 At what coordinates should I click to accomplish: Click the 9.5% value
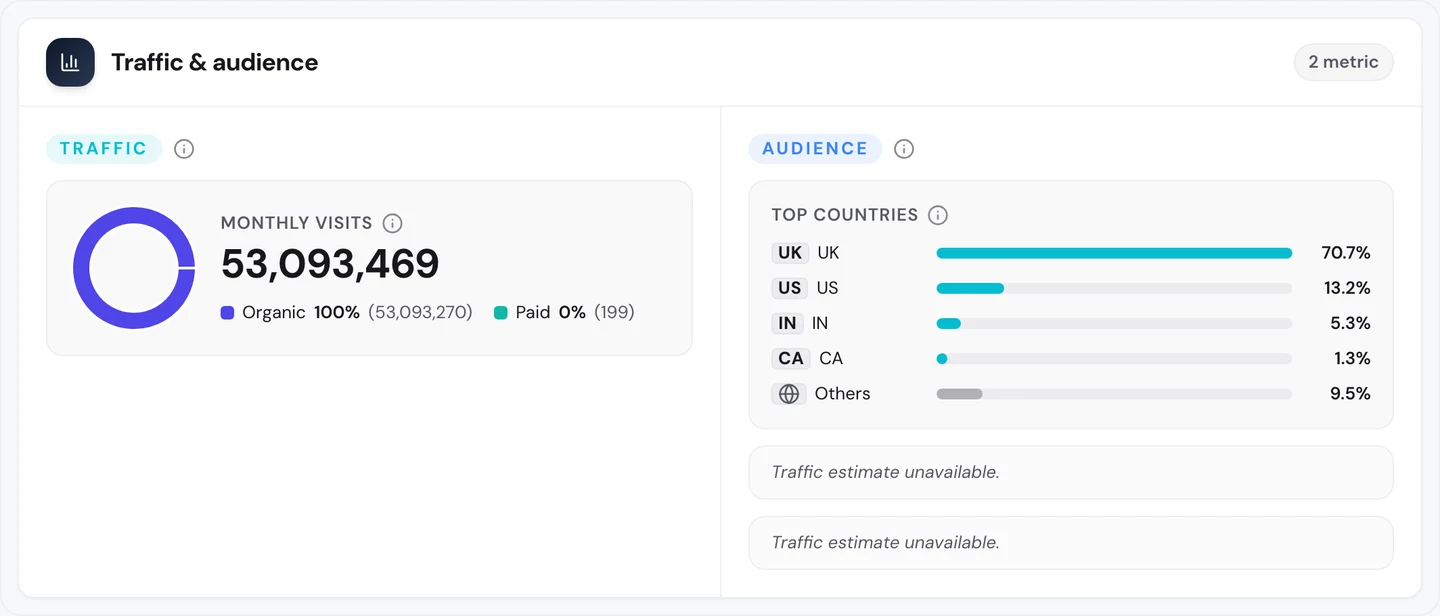(x=1351, y=394)
